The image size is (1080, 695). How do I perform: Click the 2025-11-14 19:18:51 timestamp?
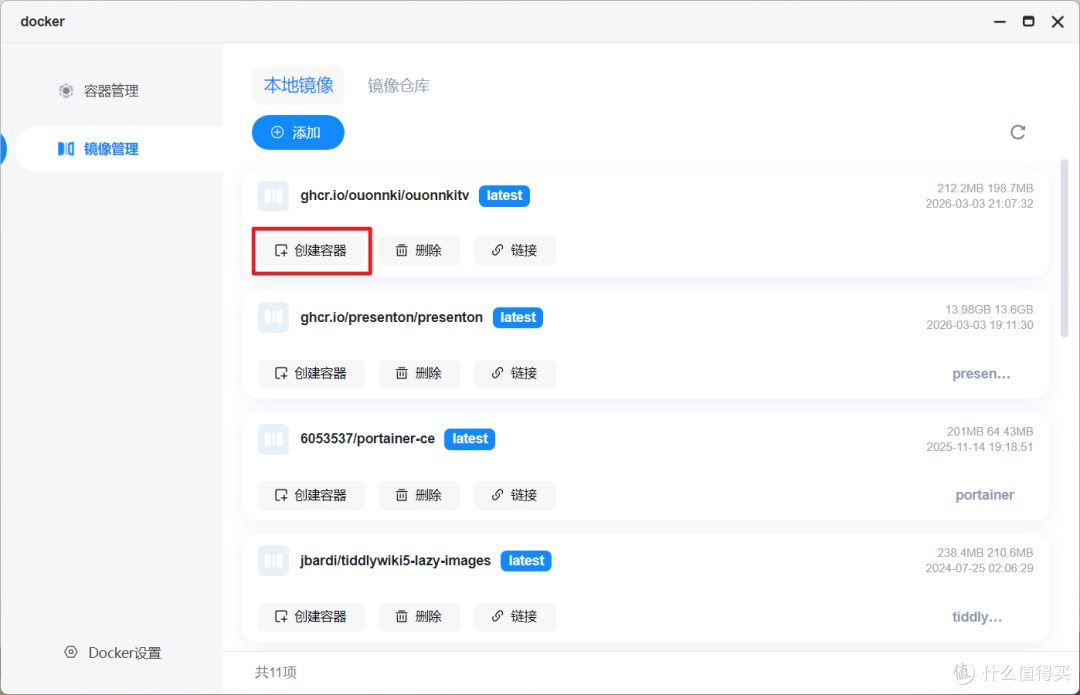(x=979, y=447)
